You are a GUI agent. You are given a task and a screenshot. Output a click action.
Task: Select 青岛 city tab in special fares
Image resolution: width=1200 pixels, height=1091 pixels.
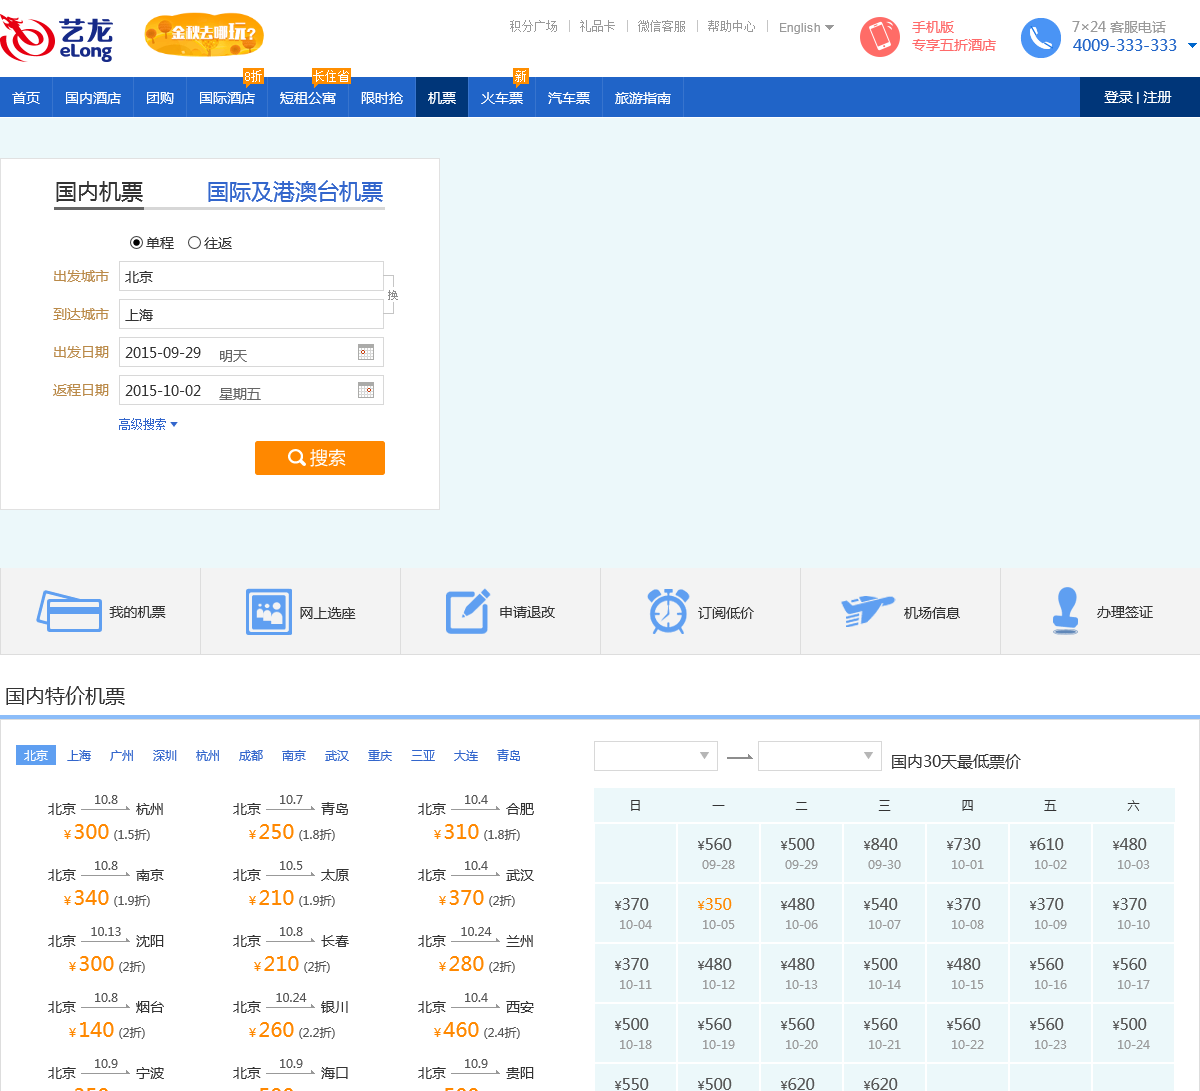pos(509,756)
